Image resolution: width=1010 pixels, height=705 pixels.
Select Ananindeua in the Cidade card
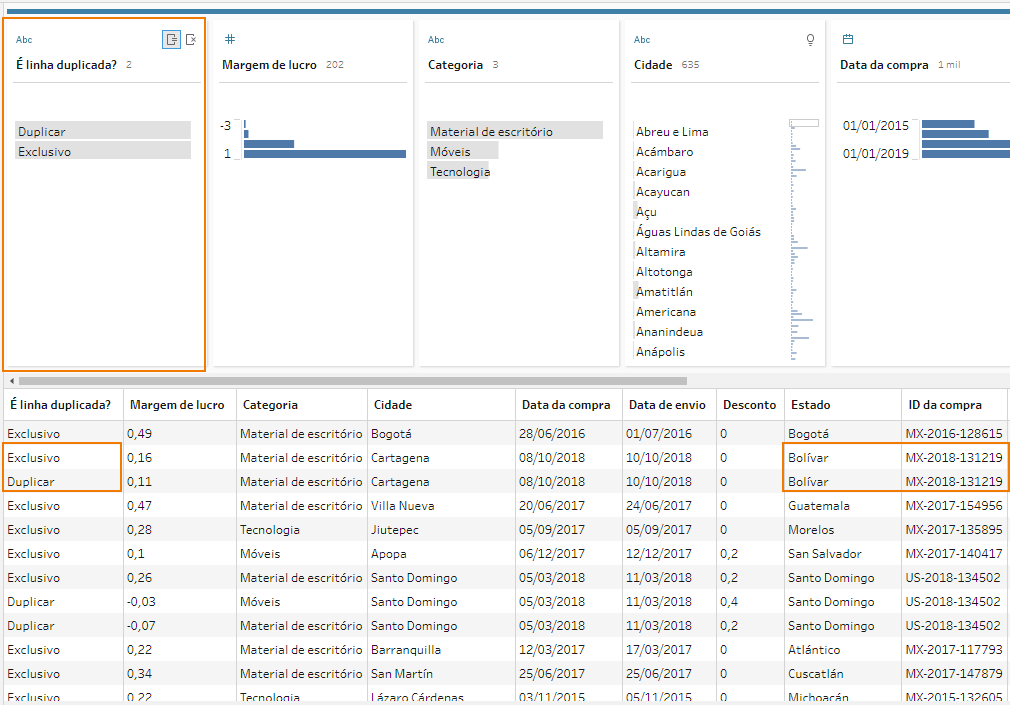[669, 331]
